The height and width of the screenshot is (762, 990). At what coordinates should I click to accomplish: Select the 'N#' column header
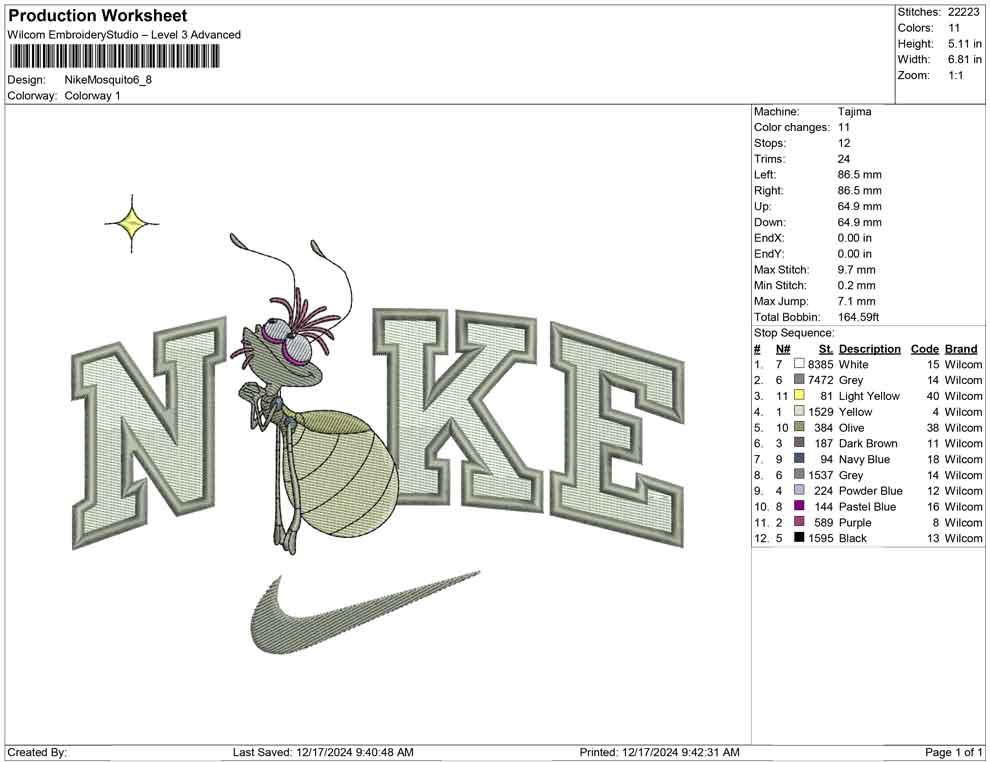point(783,348)
